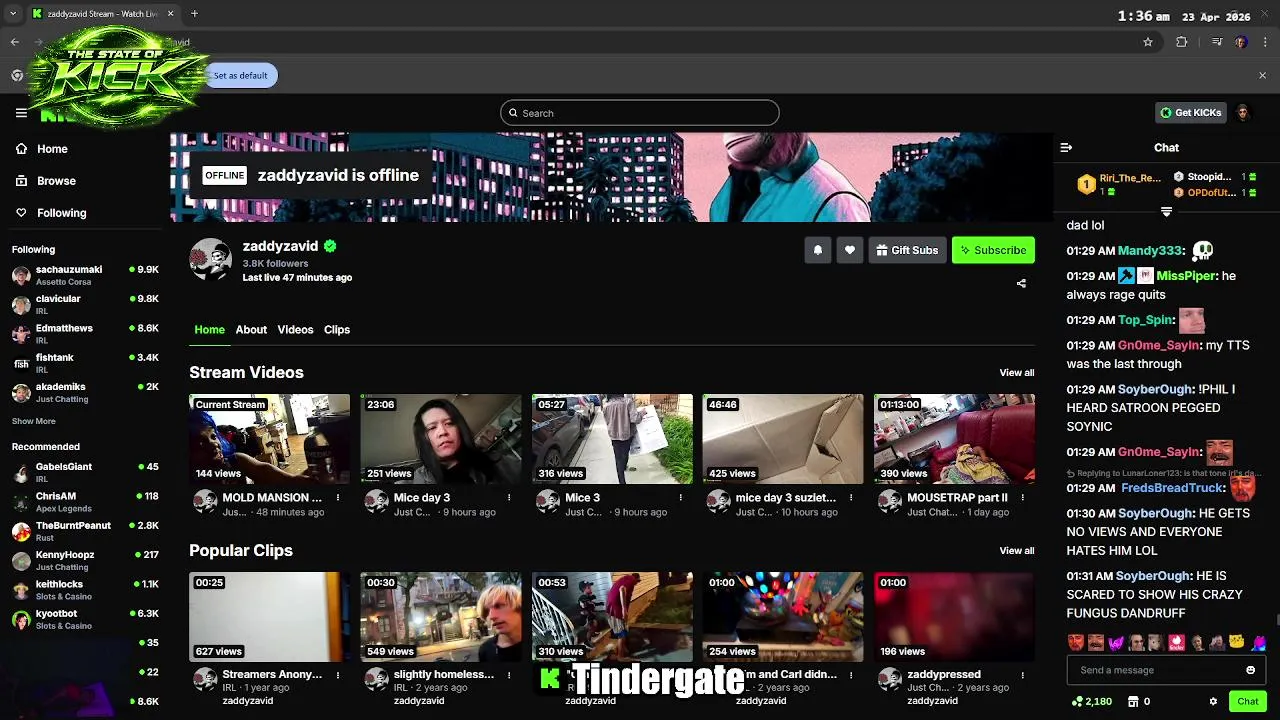Image resolution: width=1280 pixels, height=720 pixels.
Task: Expand Show More under Following
Action: tap(34, 422)
